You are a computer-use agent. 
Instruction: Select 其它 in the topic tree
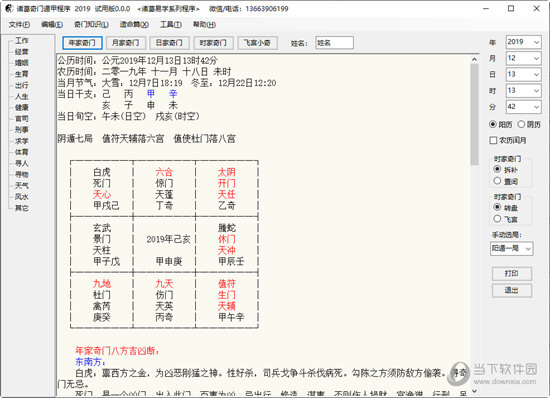[21, 208]
